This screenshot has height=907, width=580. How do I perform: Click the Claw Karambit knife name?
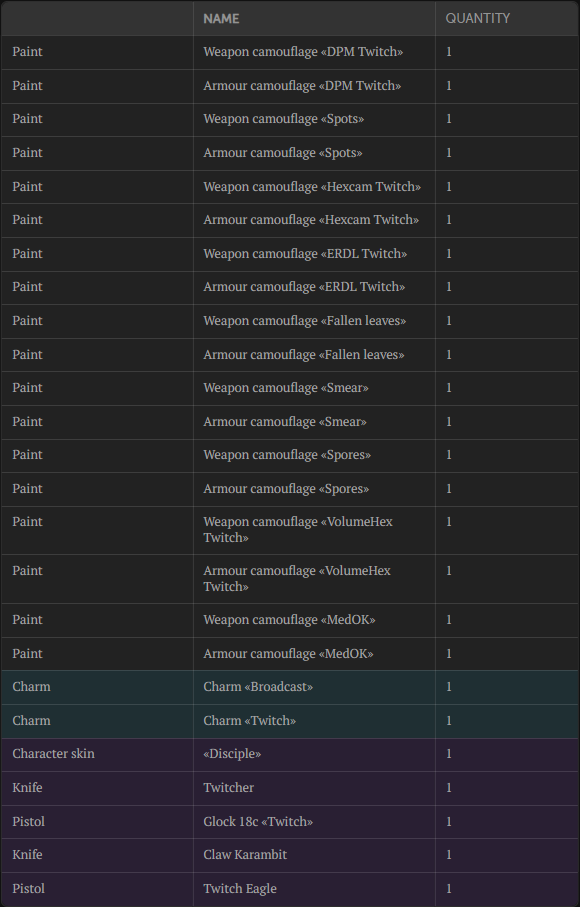[245, 855]
